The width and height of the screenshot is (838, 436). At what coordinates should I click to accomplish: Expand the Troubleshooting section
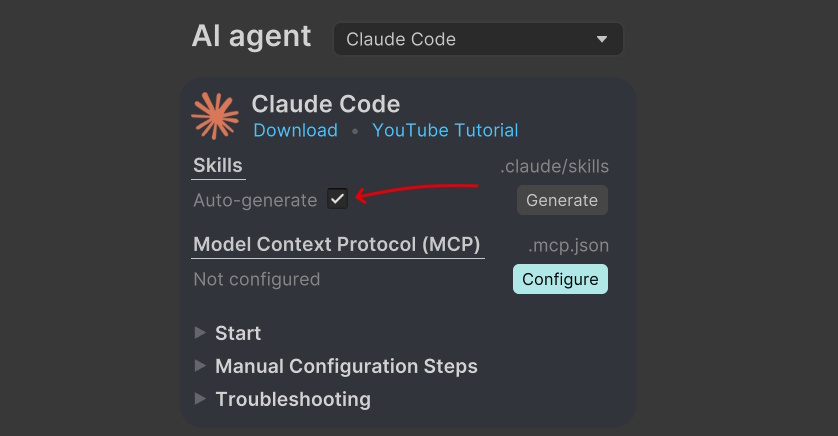click(x=293, y=399)
